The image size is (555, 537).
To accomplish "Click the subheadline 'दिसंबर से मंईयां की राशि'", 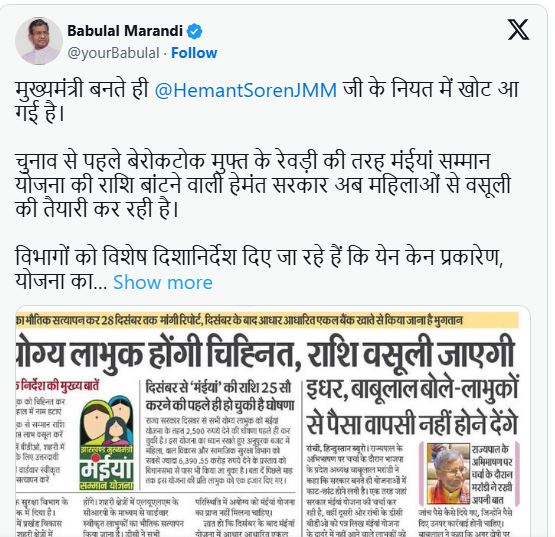I will pyautogui.click(x=218, y=388).
